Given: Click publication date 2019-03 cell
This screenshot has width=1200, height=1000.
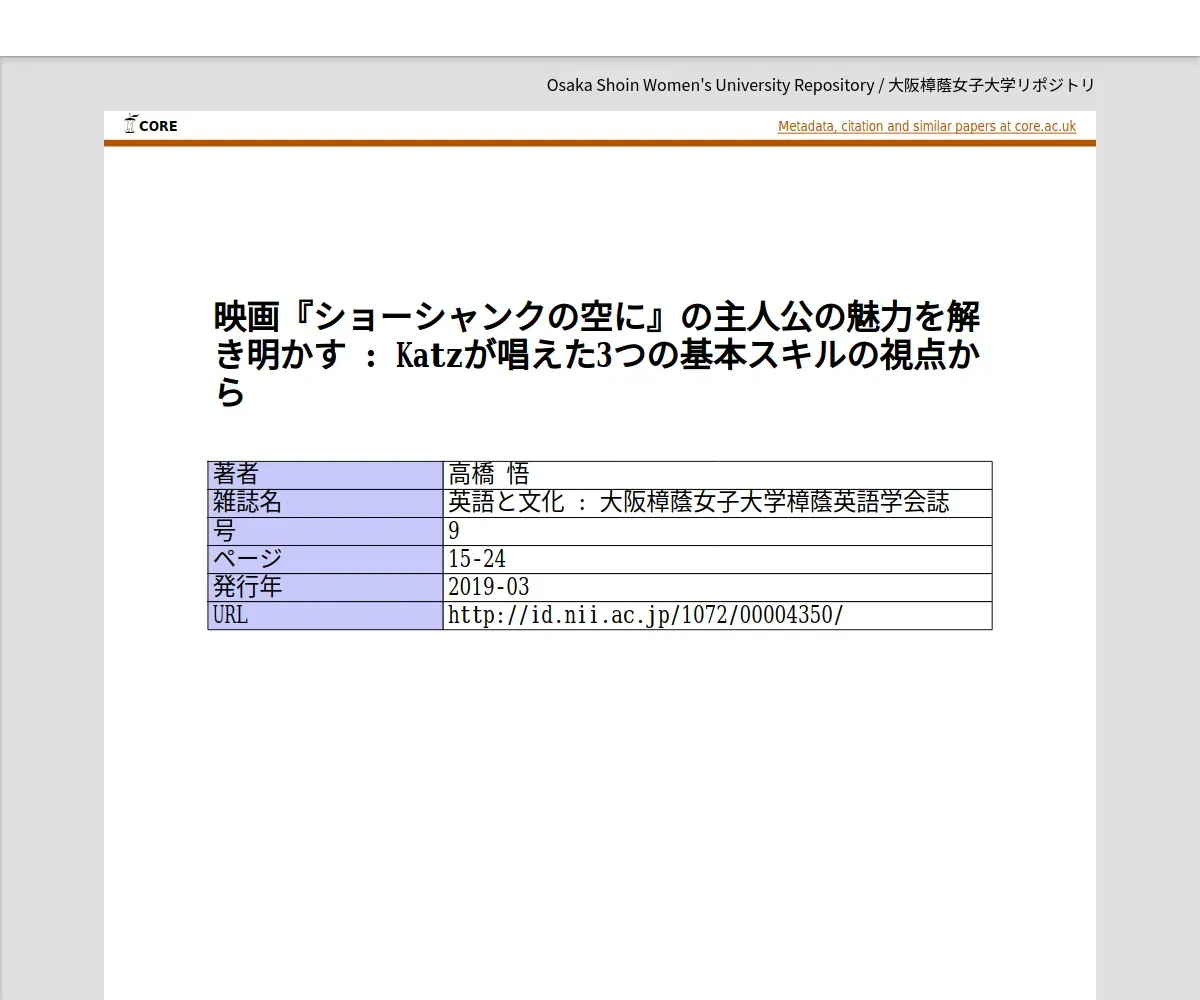Looking at the screenshot, I should click(717, 587).
